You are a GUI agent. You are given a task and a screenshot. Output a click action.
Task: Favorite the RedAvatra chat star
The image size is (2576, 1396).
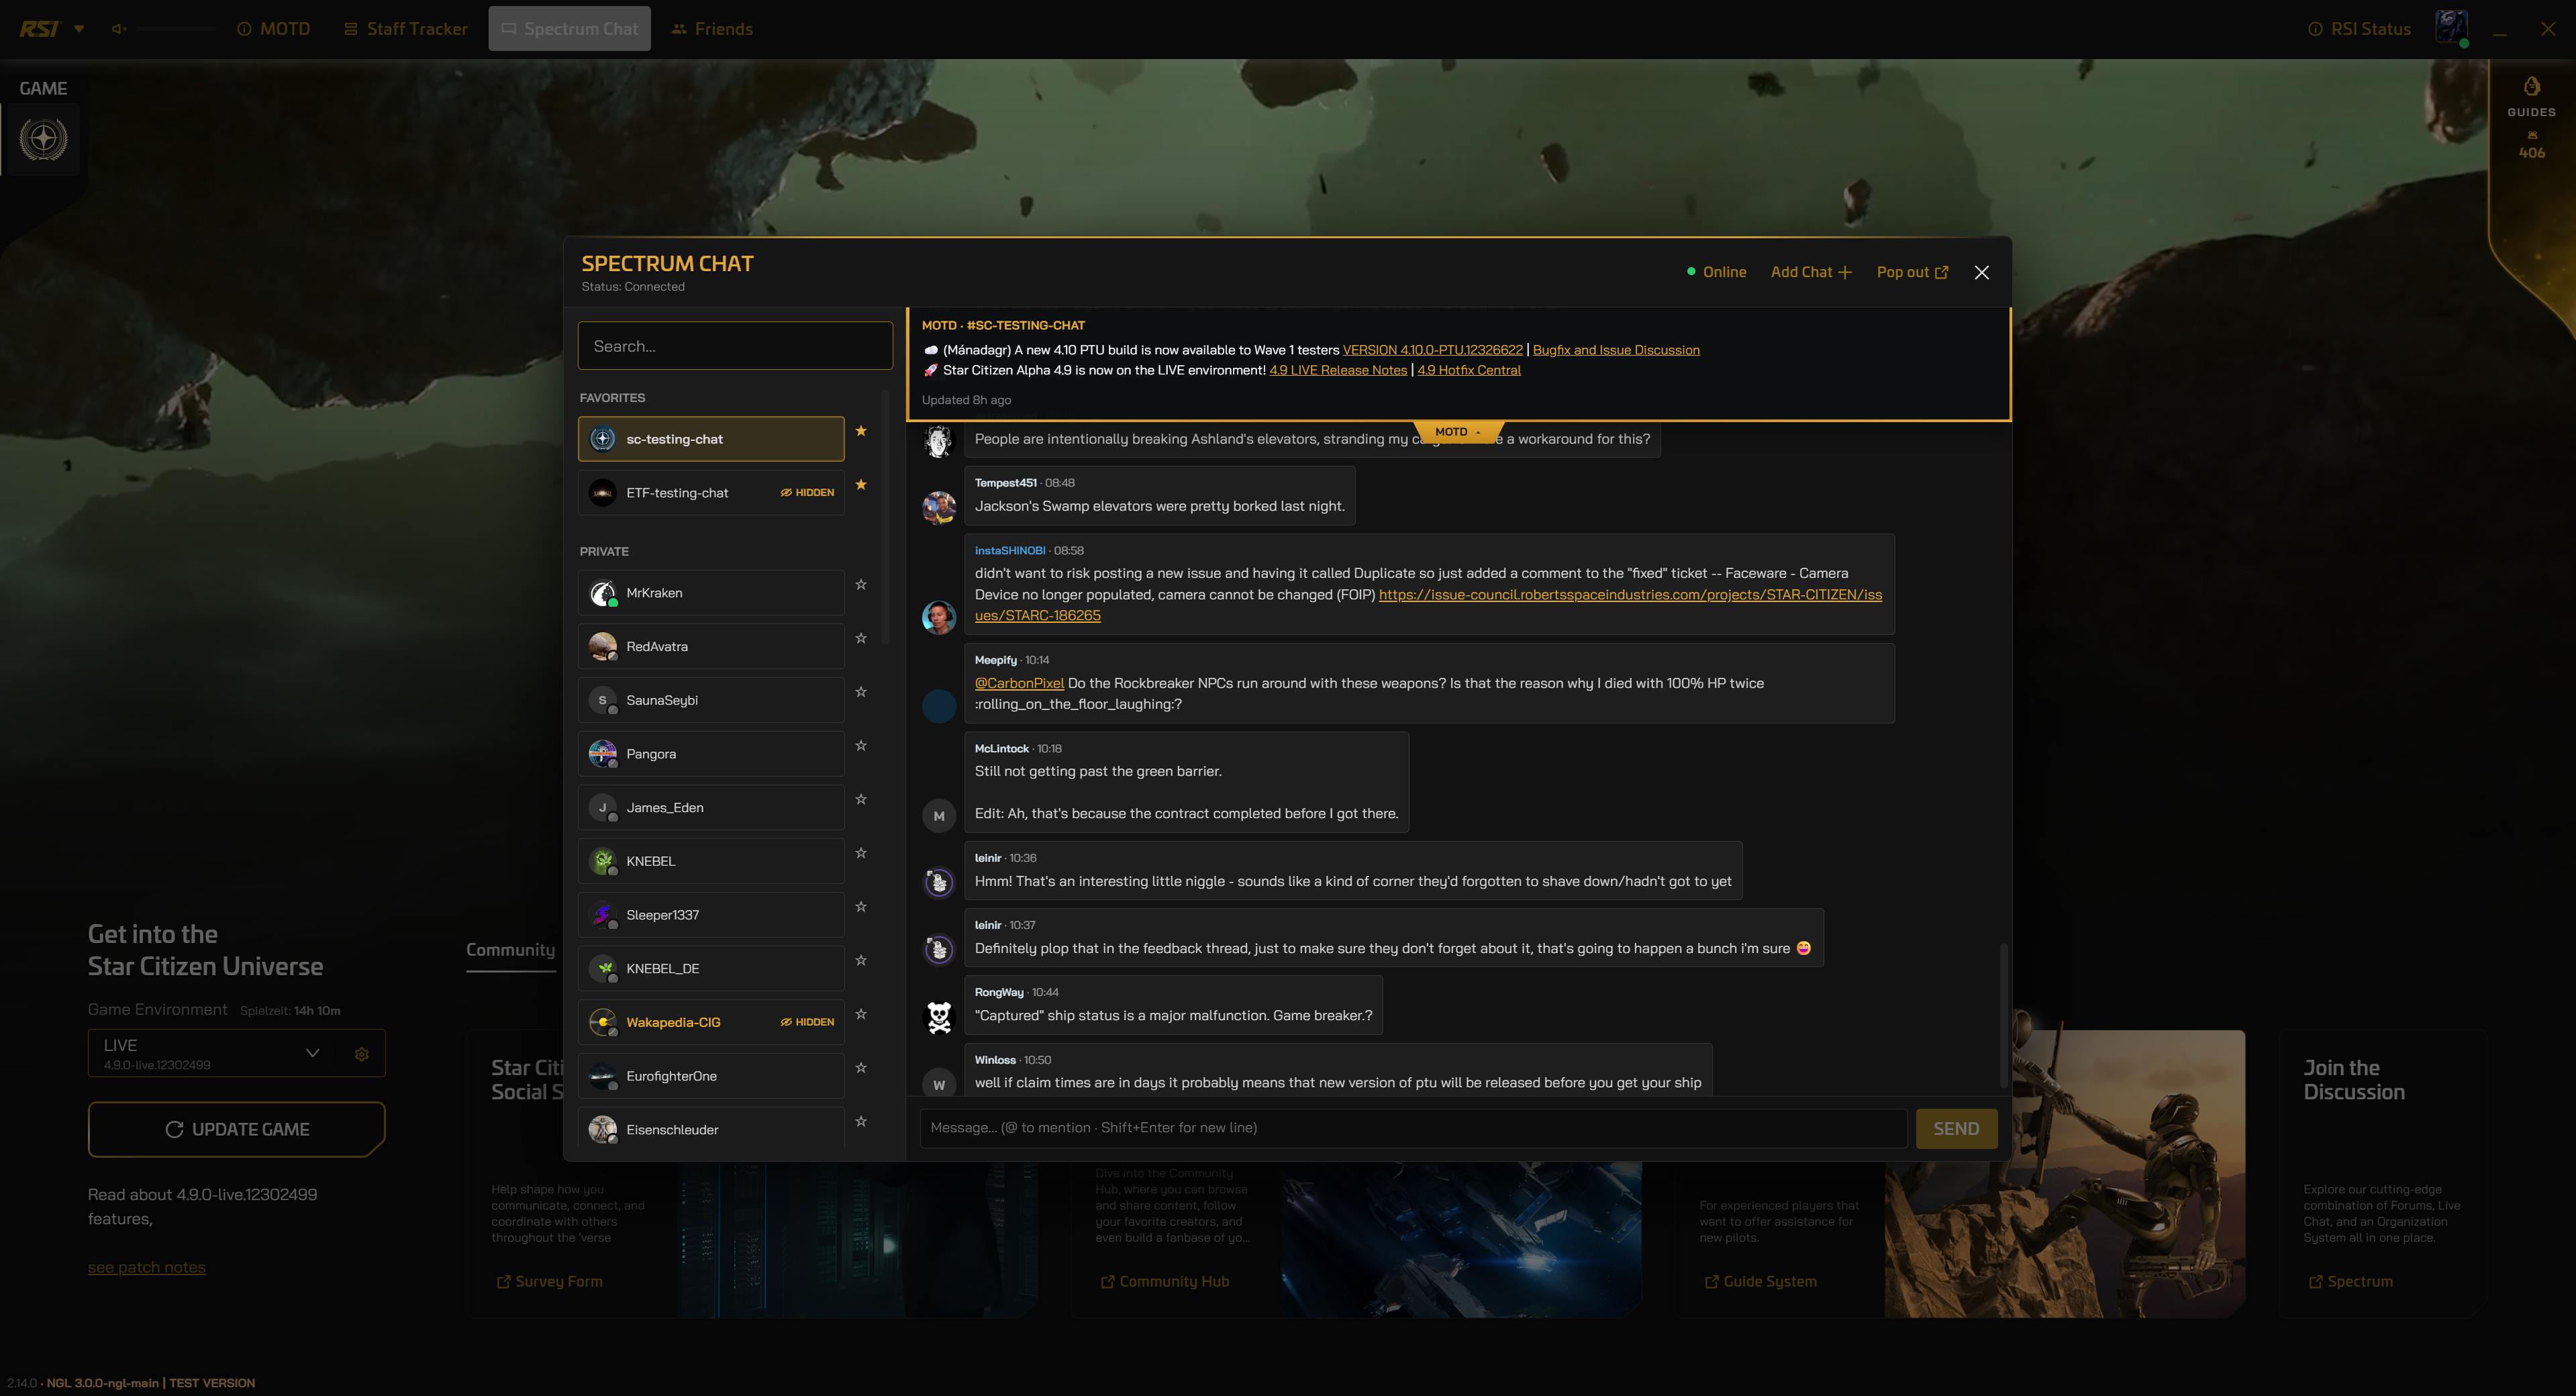(861, 638)
